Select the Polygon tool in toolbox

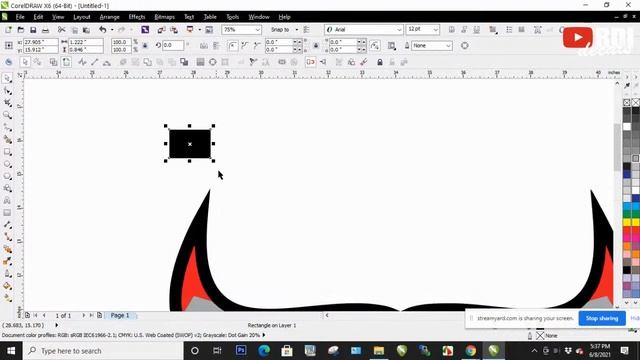(x=7, y=176)
